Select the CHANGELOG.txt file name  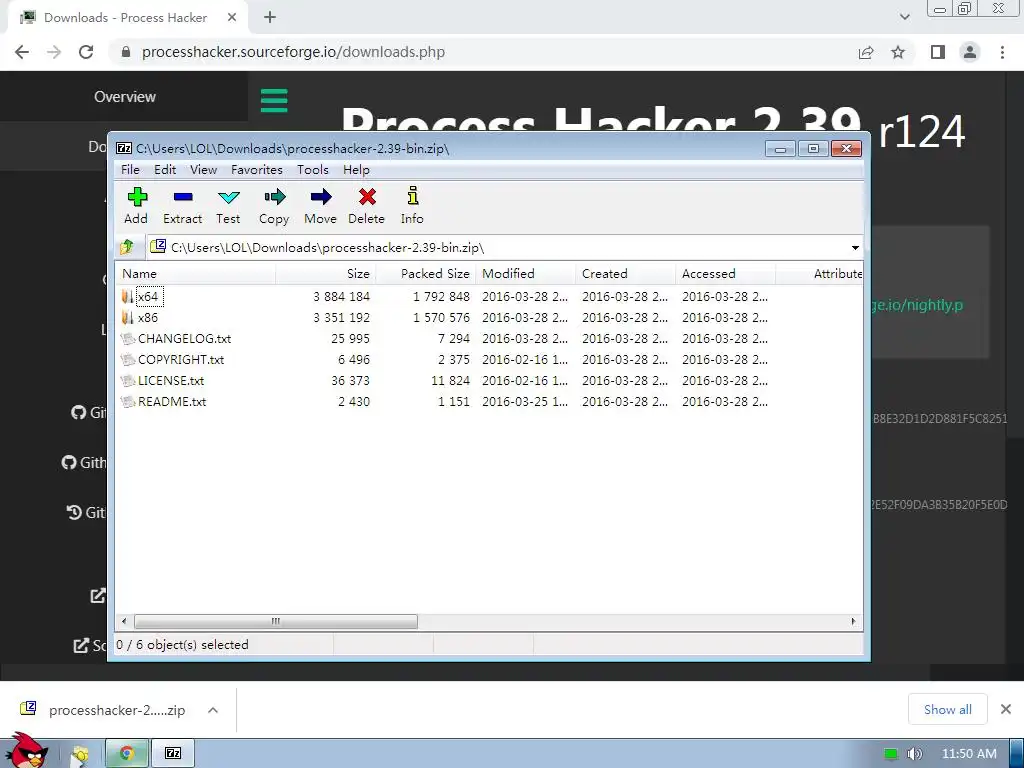click(x=184, y=338)
